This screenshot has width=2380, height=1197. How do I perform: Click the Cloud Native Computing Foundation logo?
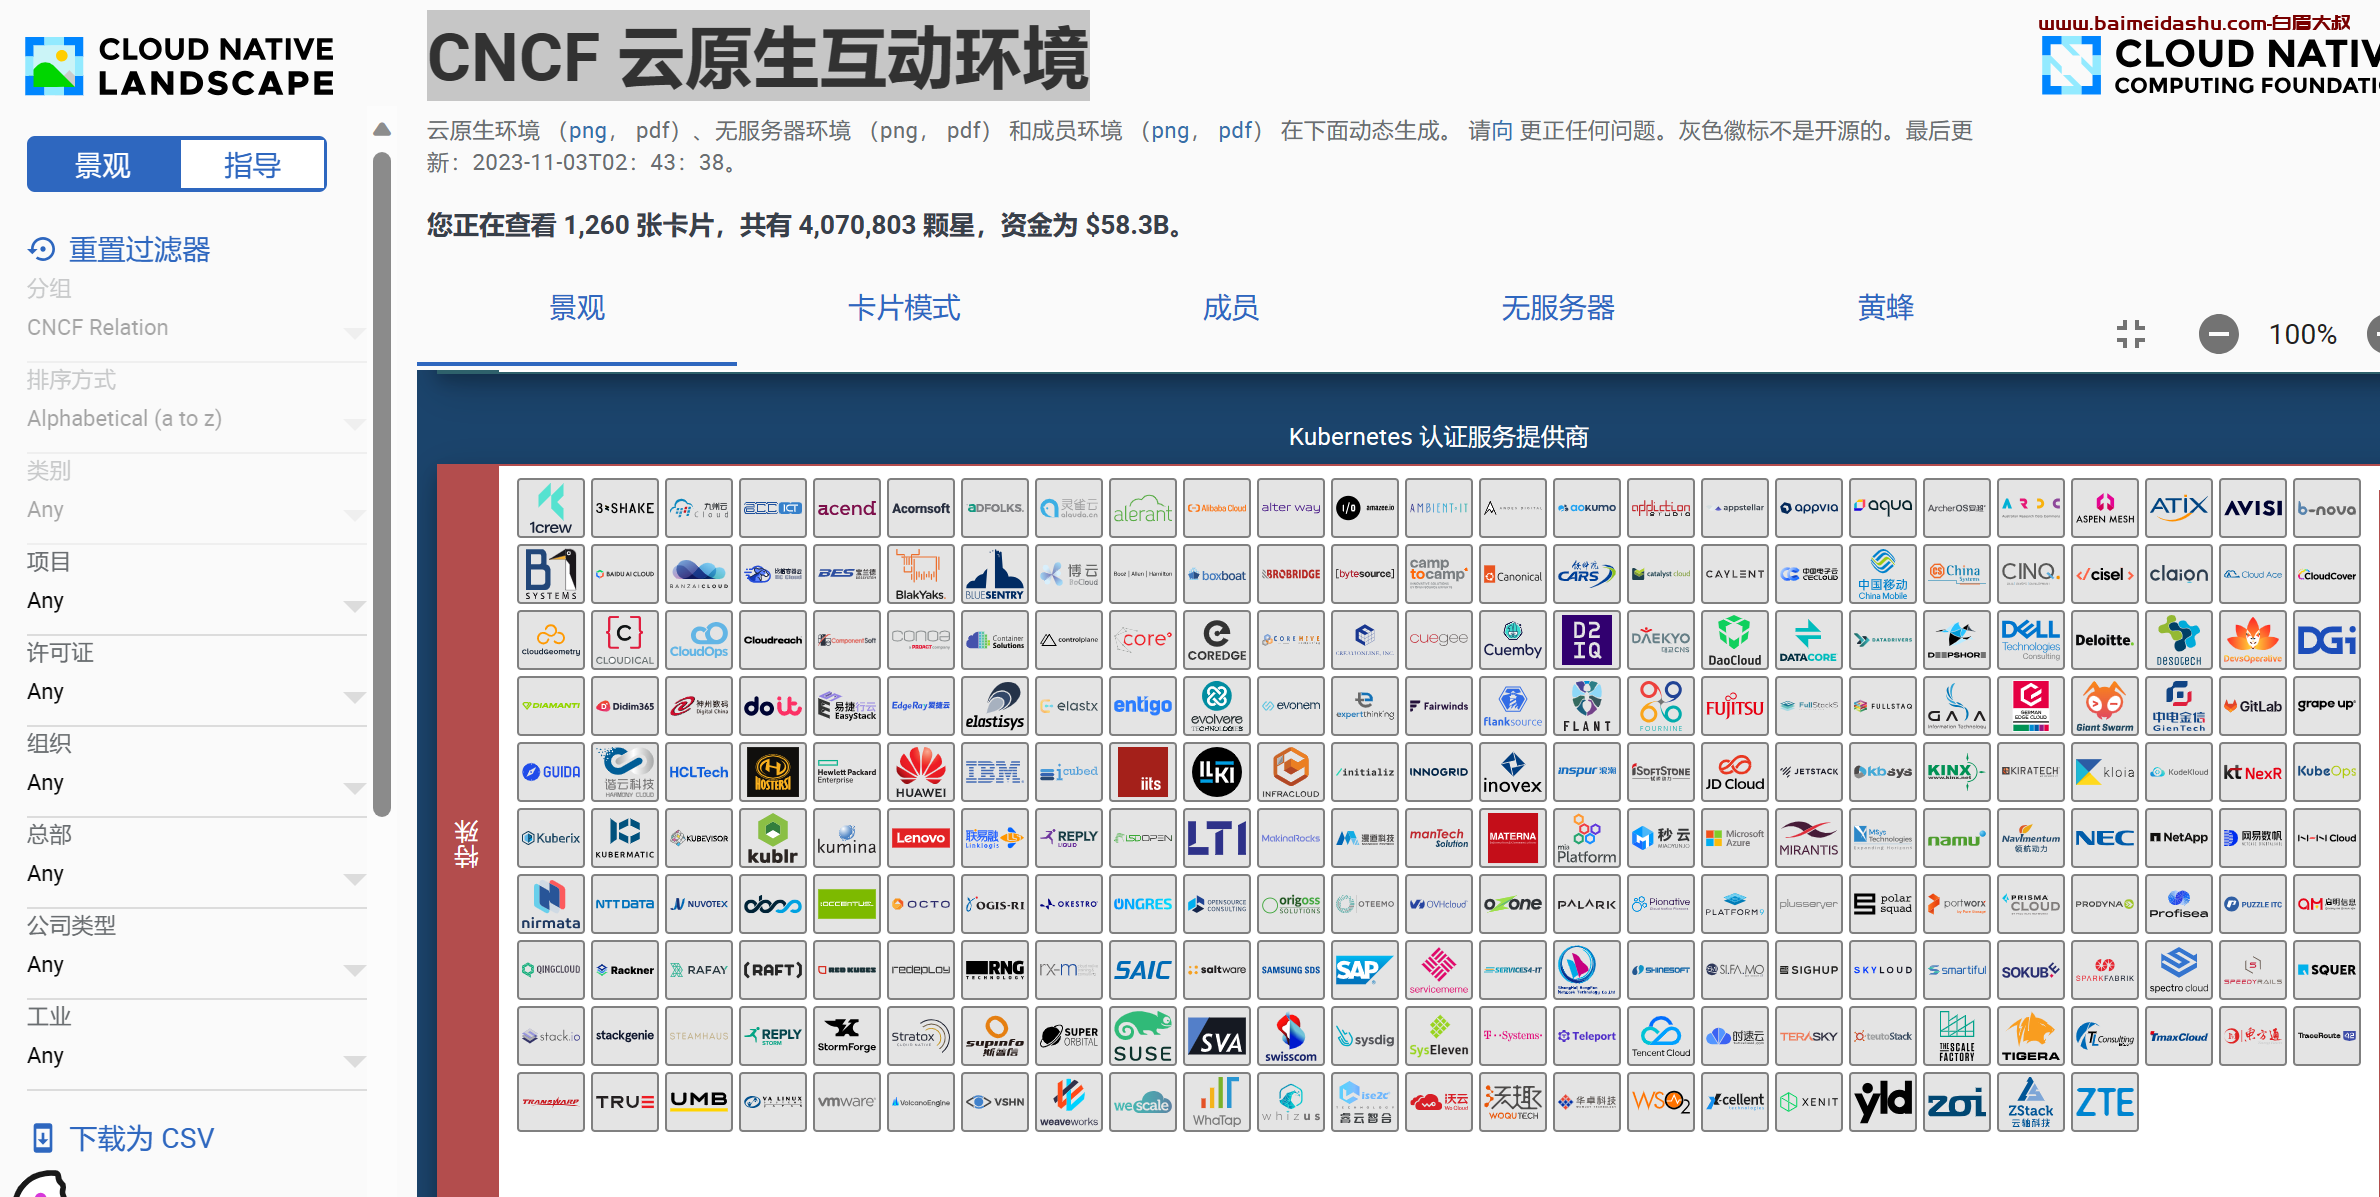click(2210, 66)
